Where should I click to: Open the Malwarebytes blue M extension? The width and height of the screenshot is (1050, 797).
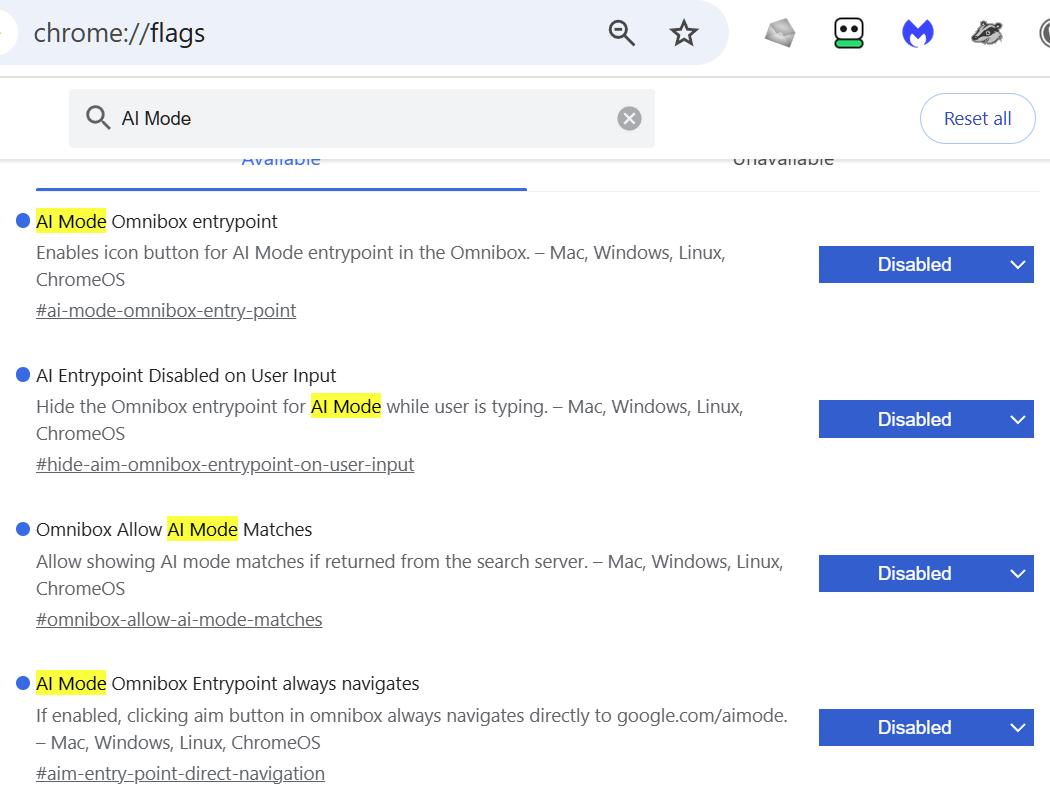coord(918,33)
